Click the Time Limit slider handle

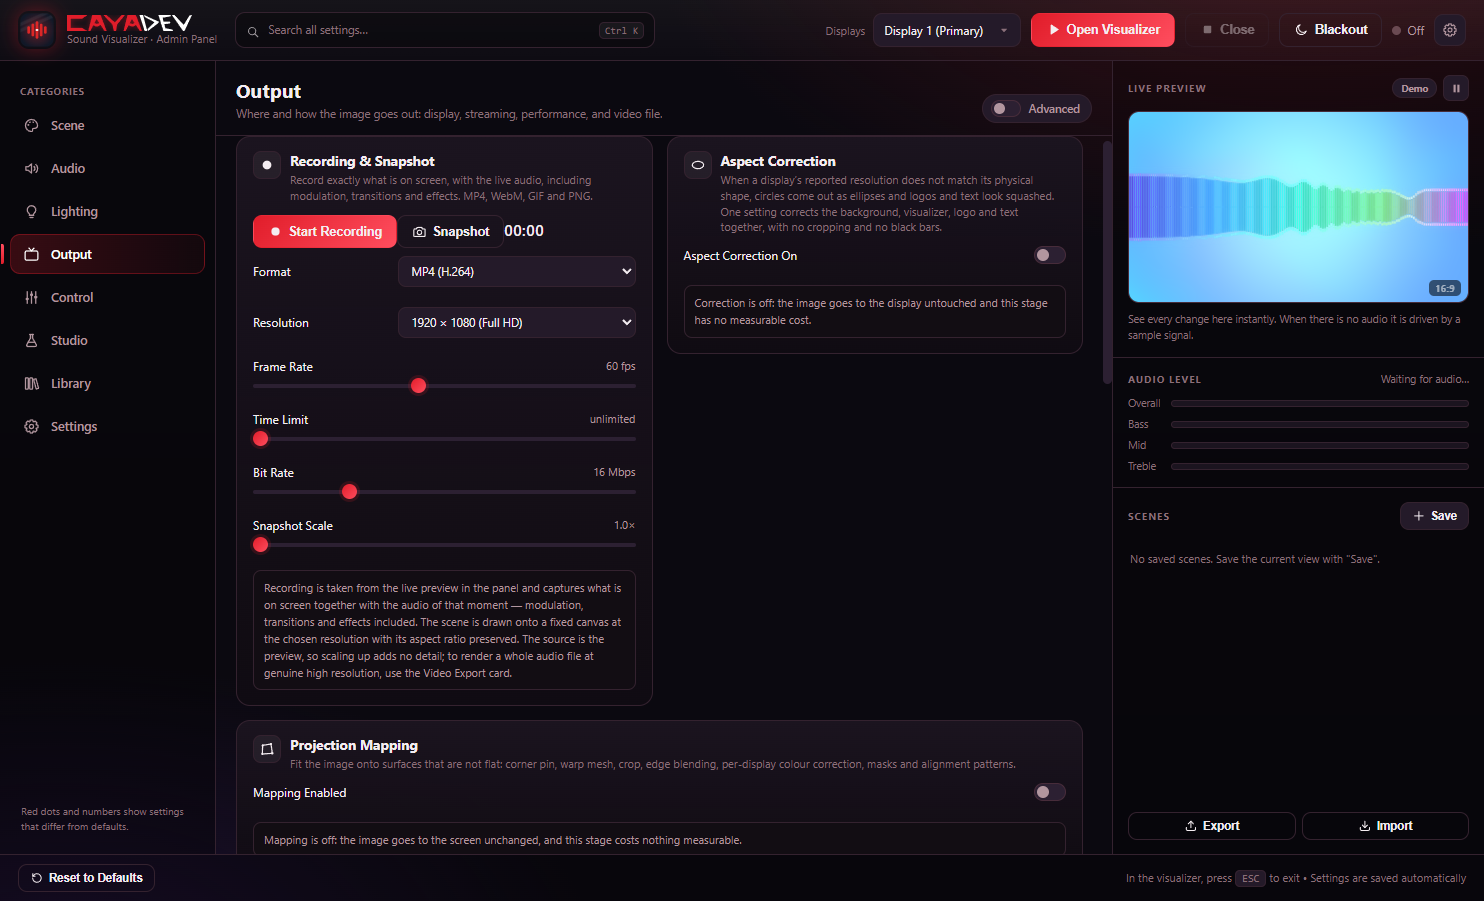tap(261, 439)
